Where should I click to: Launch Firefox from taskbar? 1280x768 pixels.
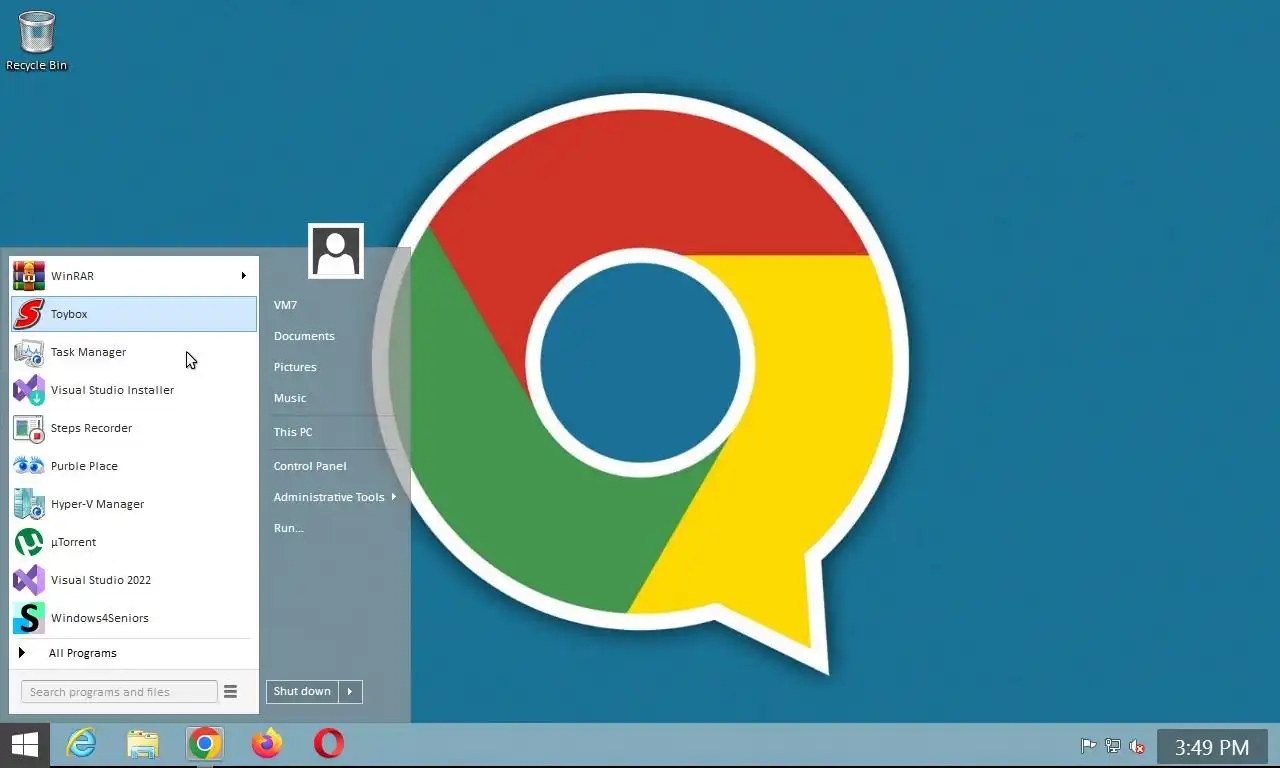click(x=267, y=744)
